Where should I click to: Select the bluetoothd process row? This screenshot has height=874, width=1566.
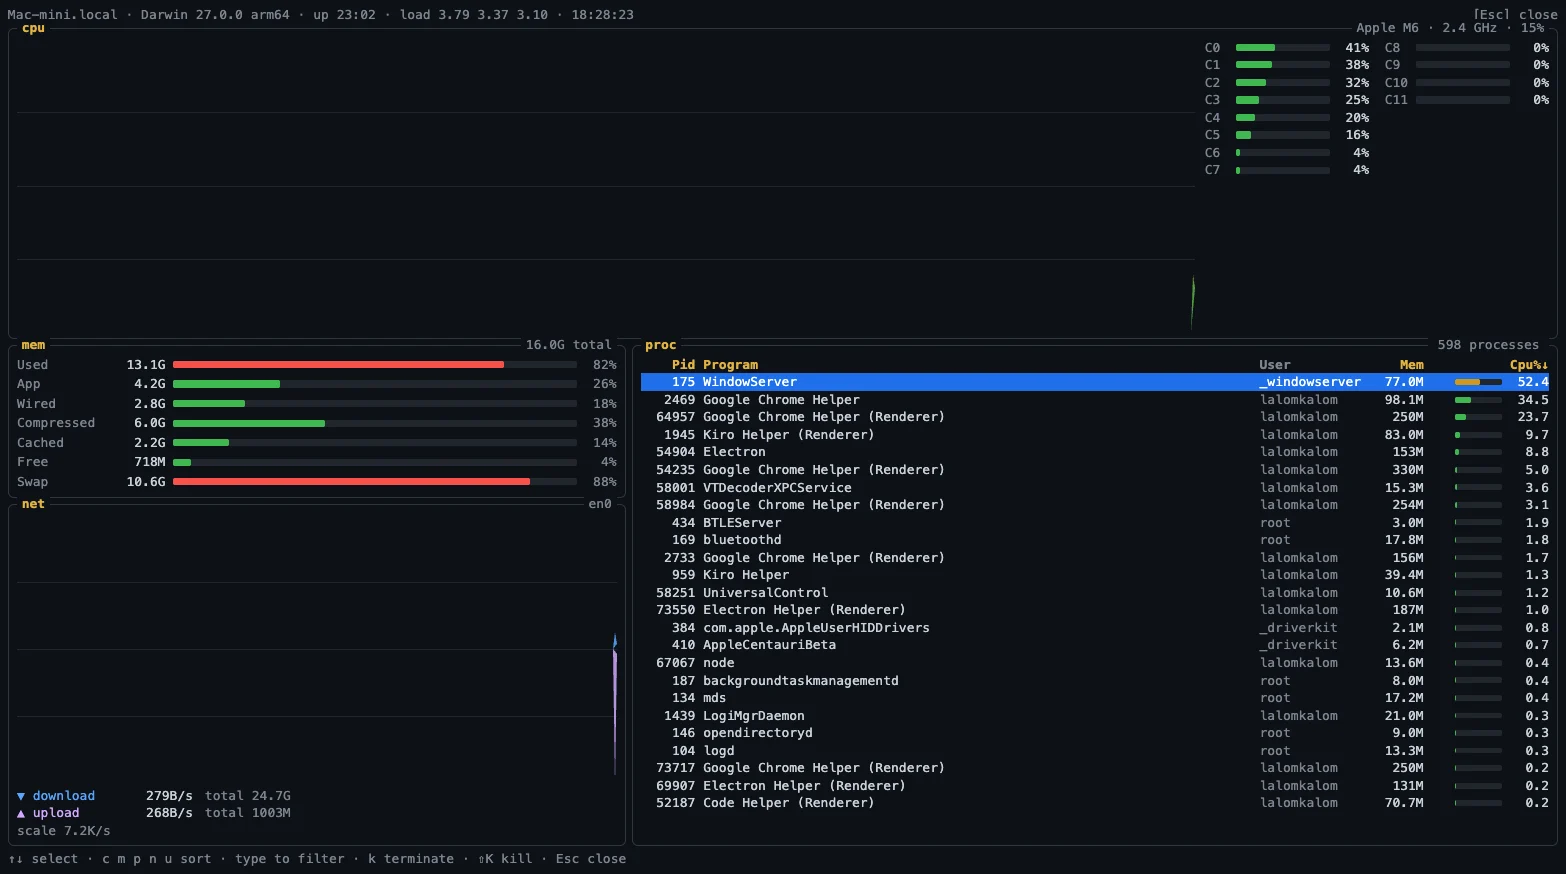pos(1095,540)
